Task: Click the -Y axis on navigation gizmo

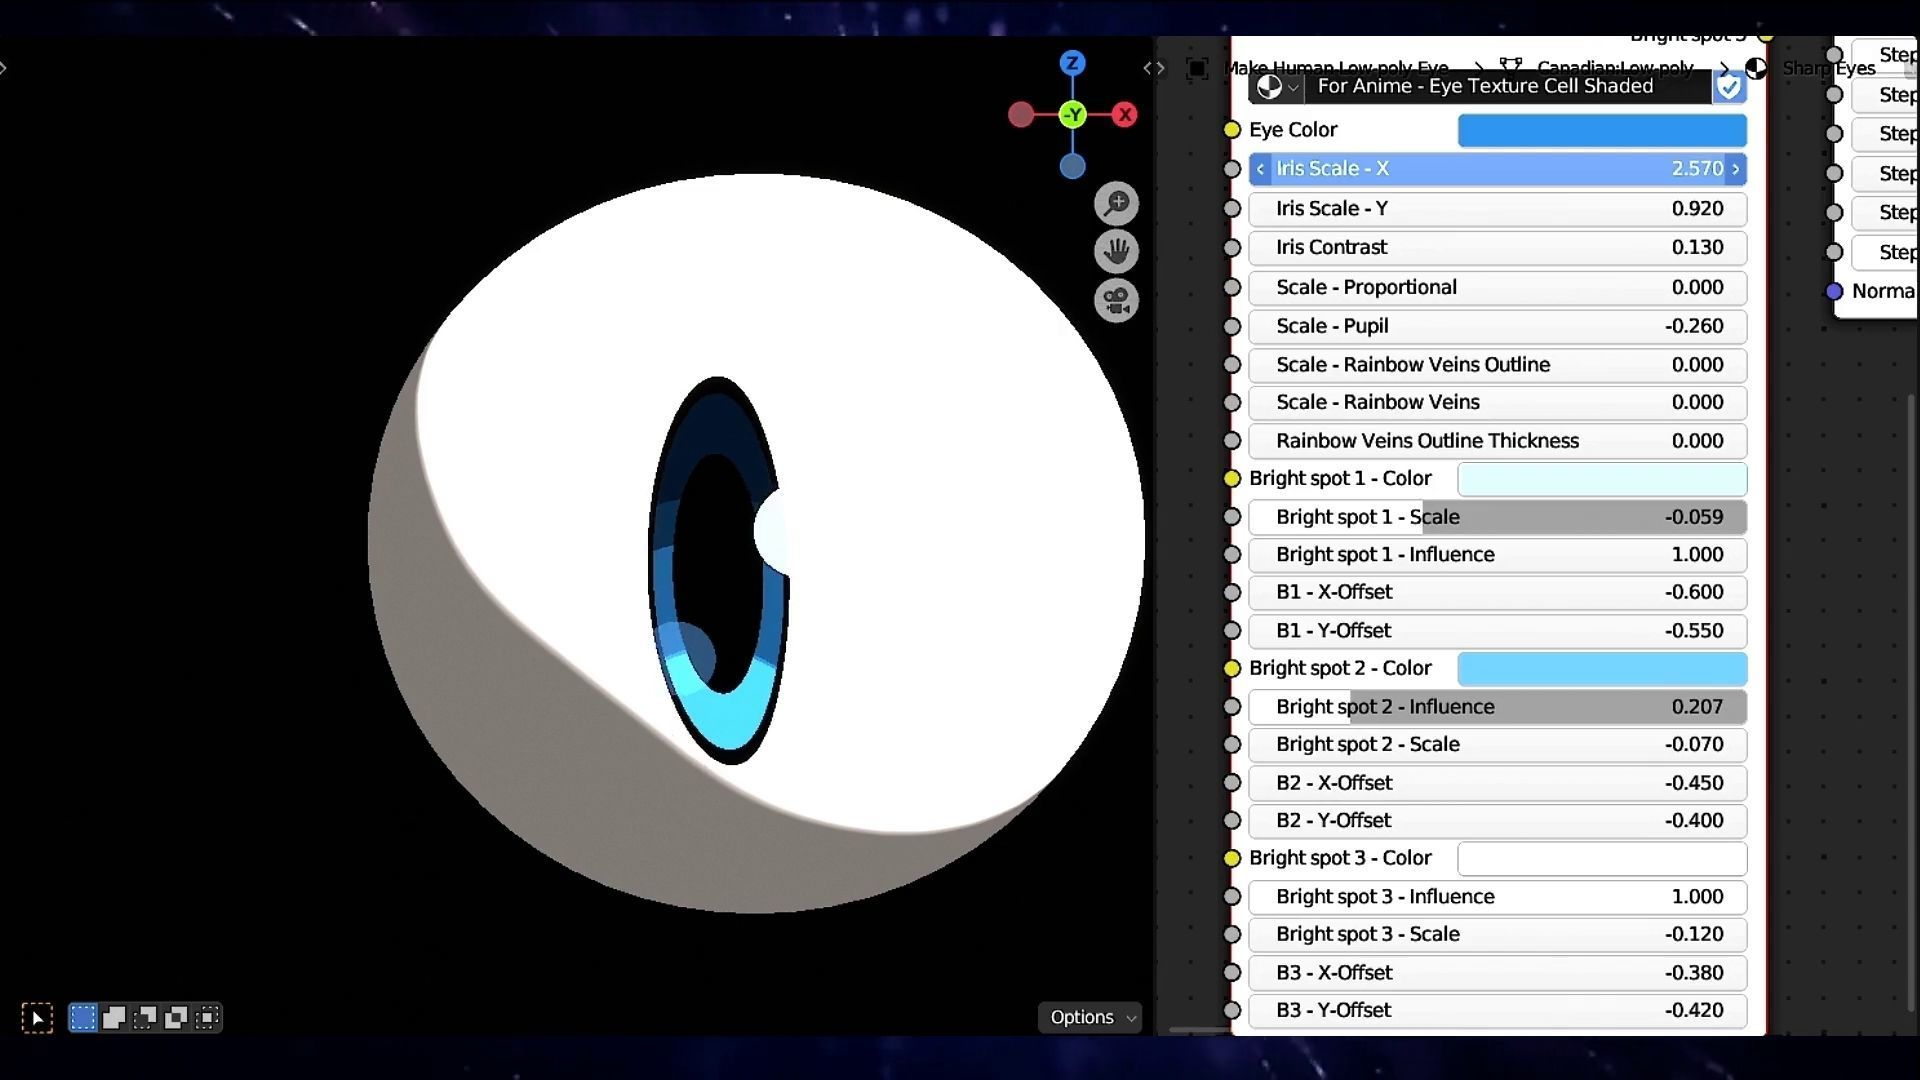Action: (1072, 115)
